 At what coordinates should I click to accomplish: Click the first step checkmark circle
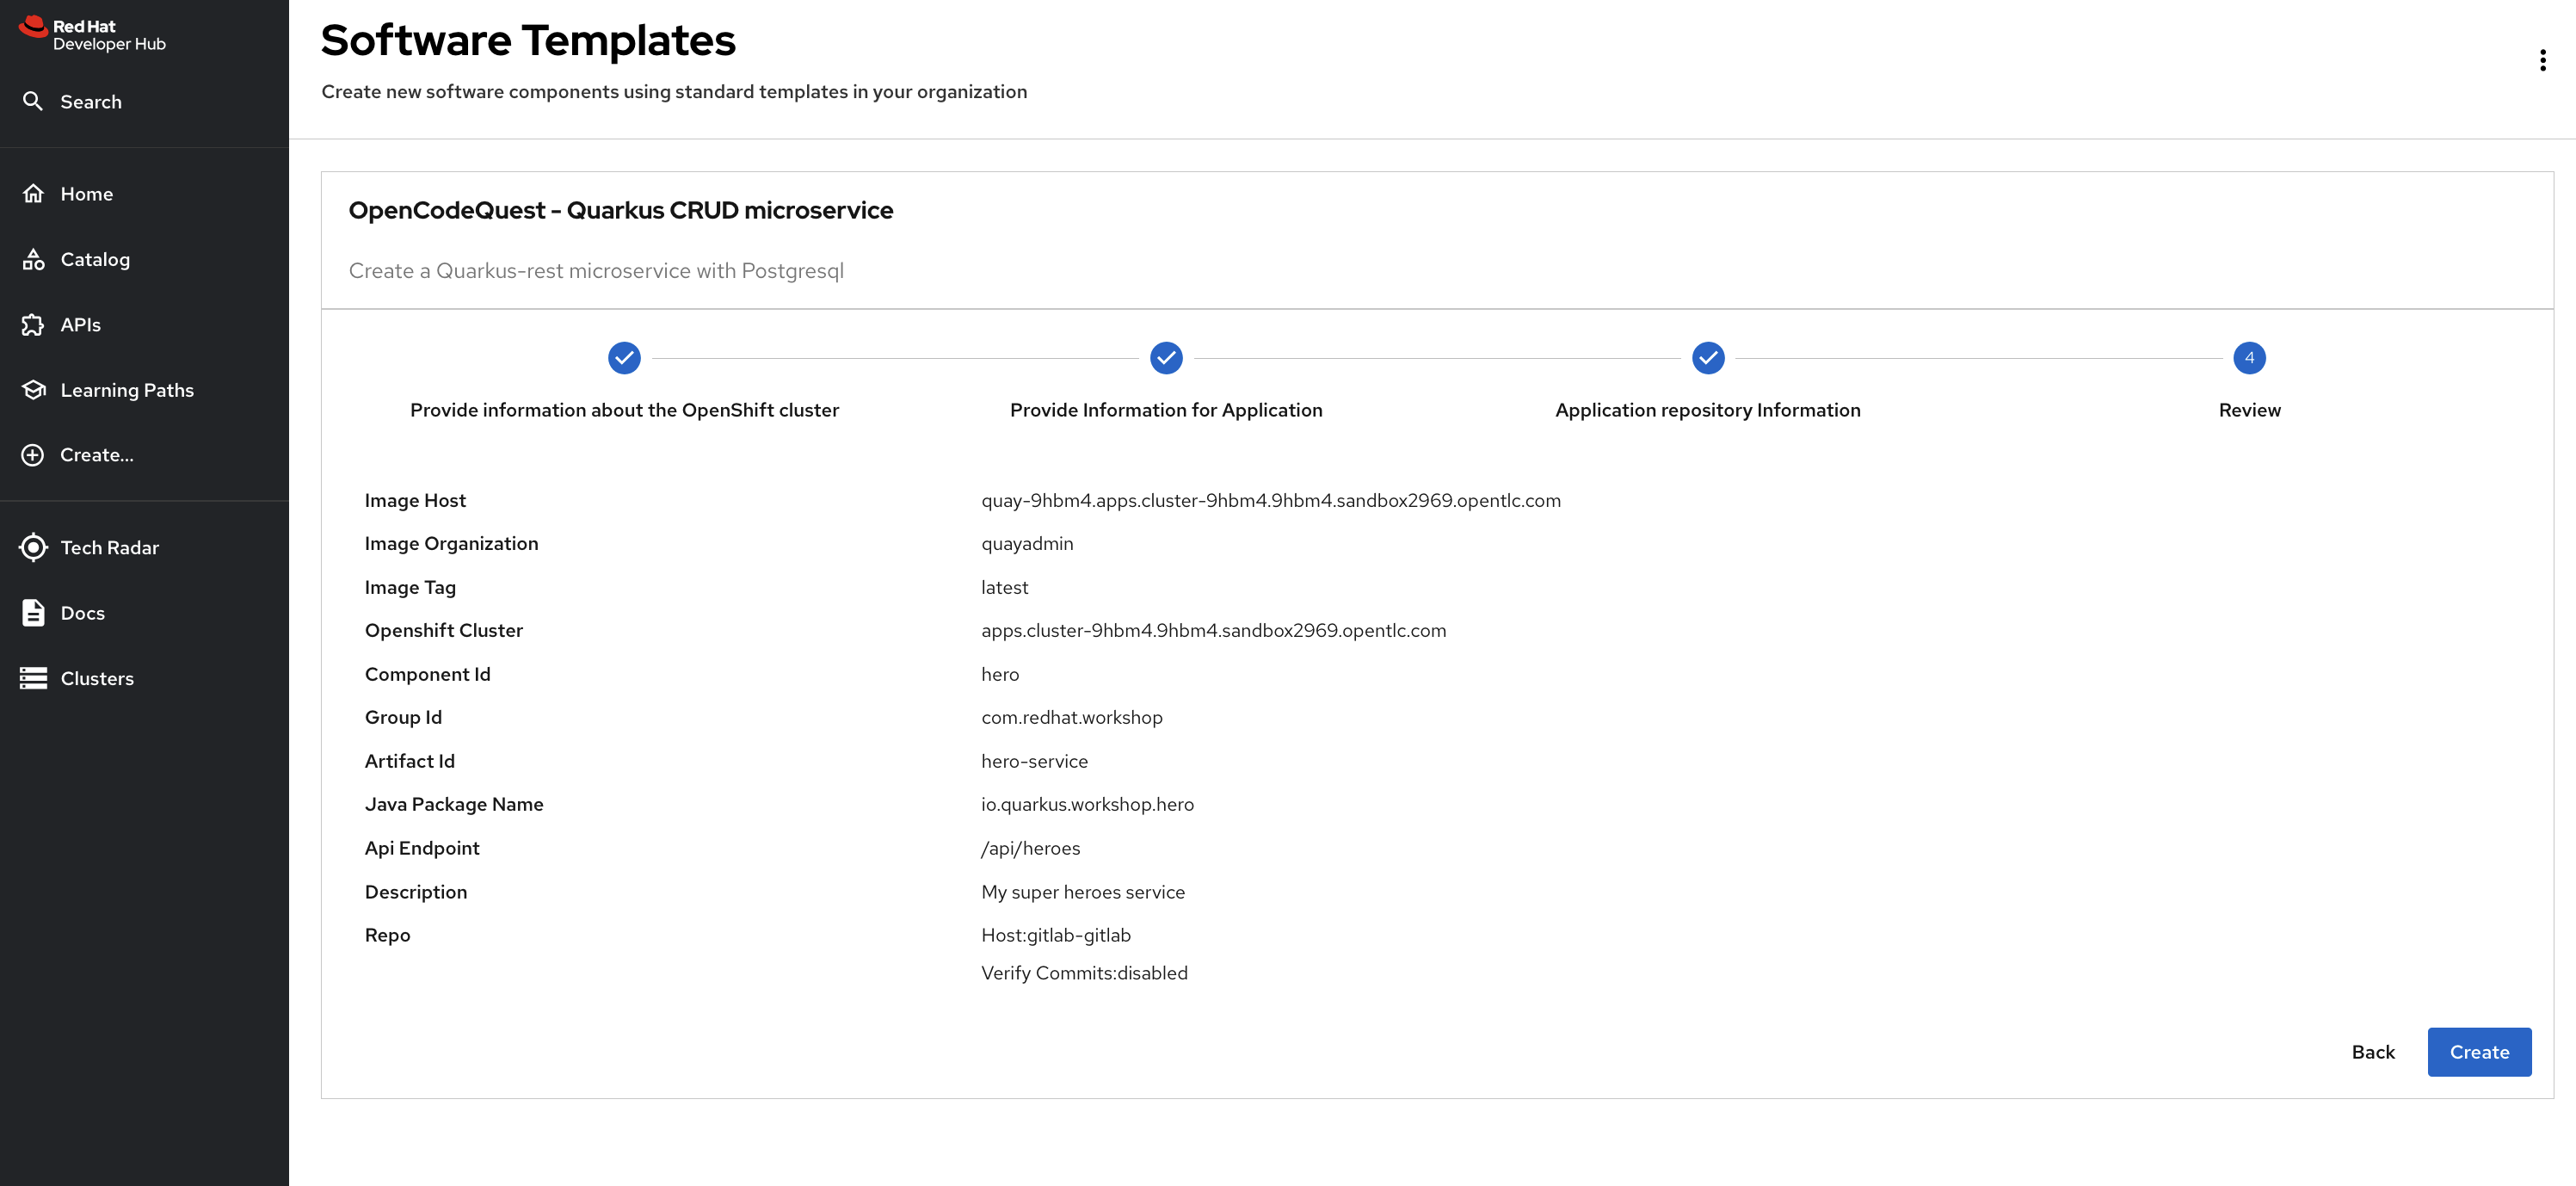(624, 358)
